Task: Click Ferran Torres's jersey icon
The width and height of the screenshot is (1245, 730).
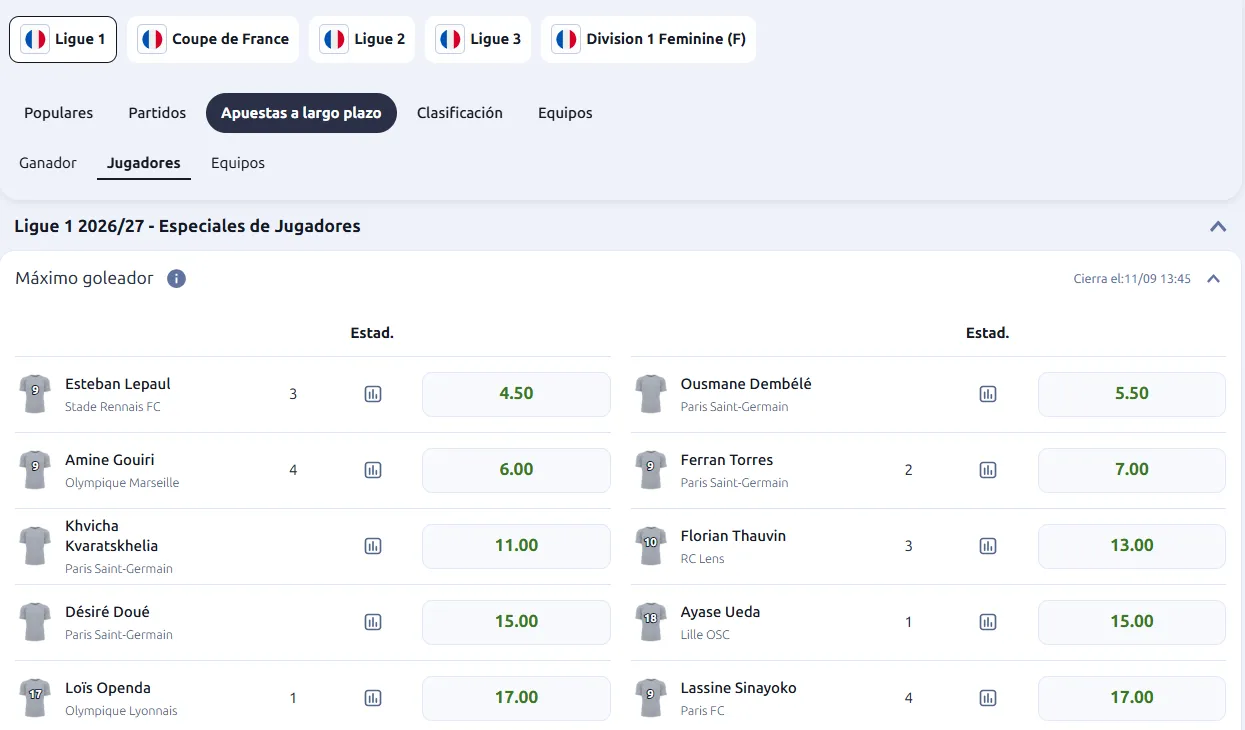Action: tap(651, 470)
